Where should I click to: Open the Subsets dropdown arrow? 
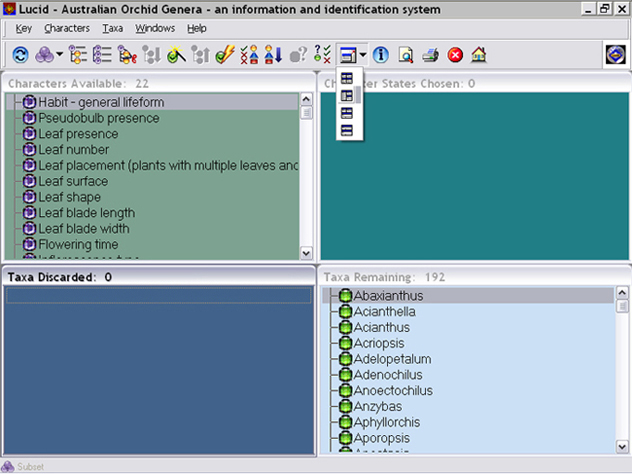pyautogui.click(x=60, y=54)
